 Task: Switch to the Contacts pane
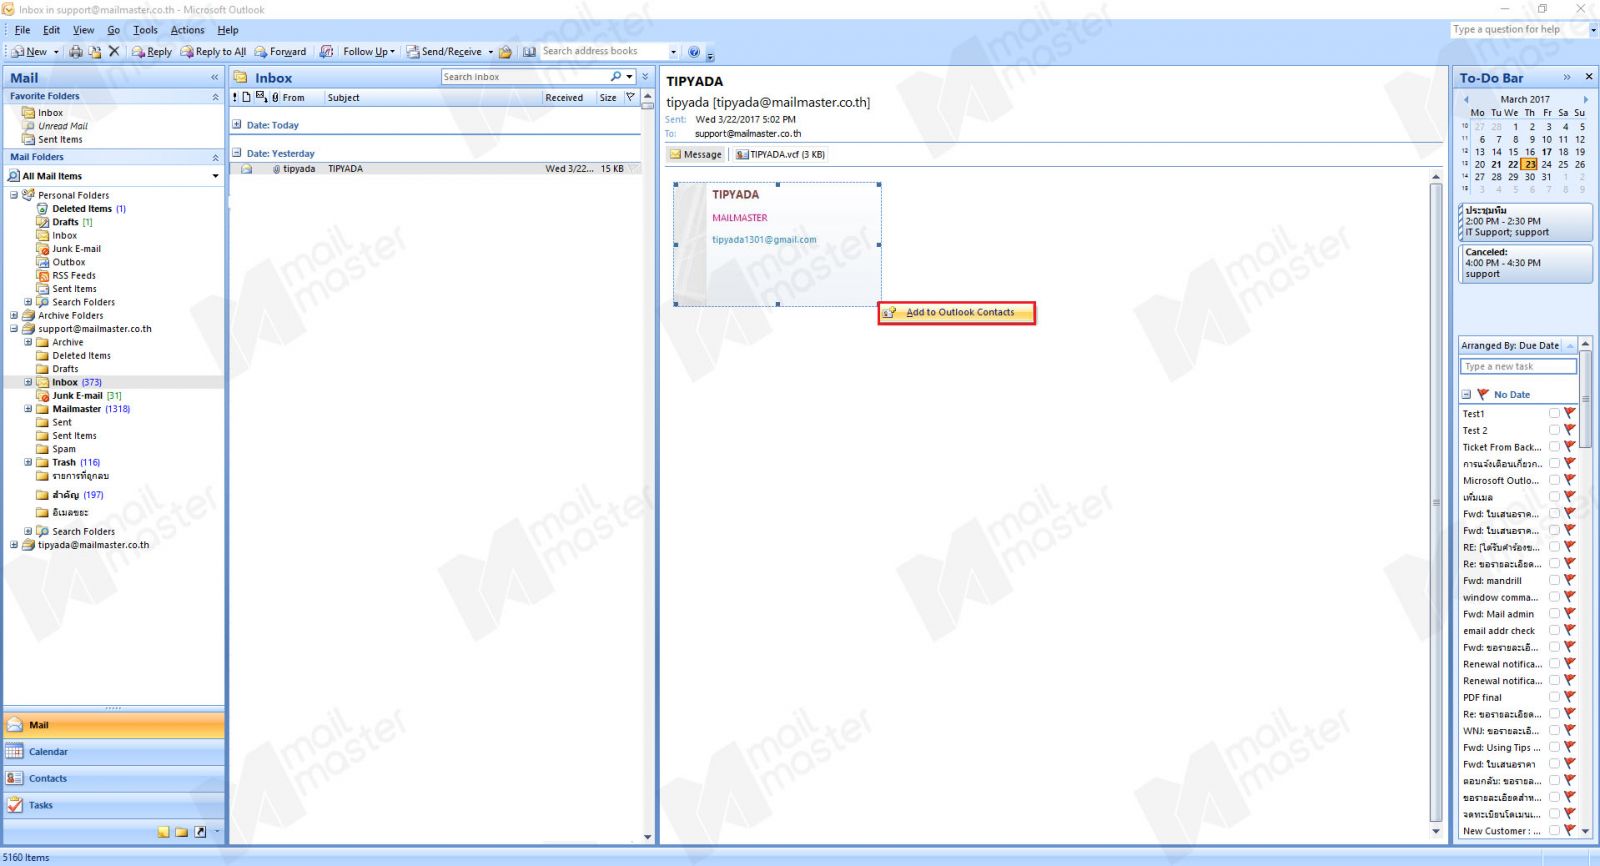(x=114, y=779)
